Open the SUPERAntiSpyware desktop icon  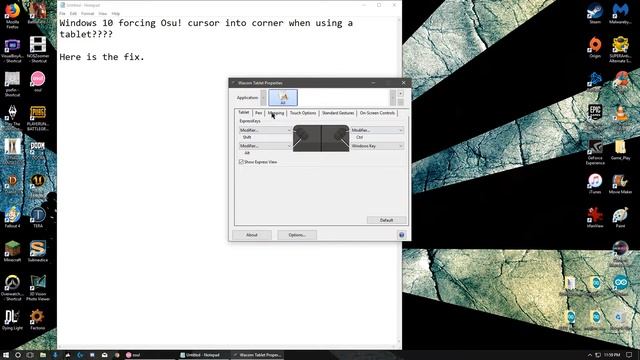[x=620, y=49]
